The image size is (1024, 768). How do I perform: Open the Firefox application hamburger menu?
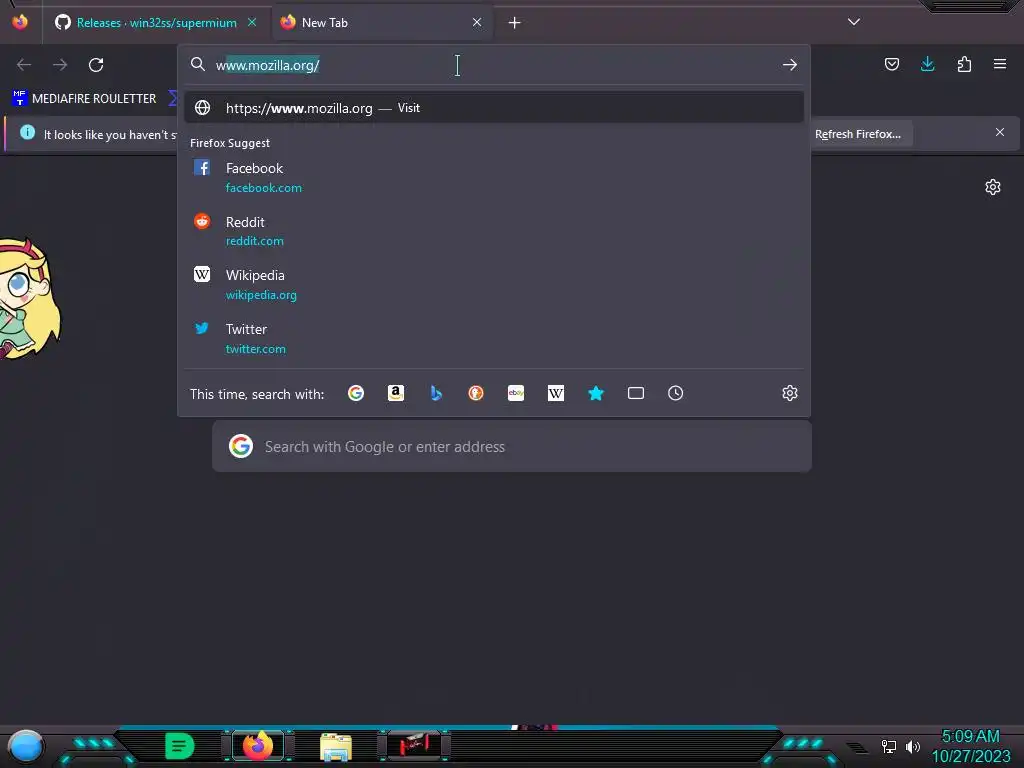point(1000,64)
